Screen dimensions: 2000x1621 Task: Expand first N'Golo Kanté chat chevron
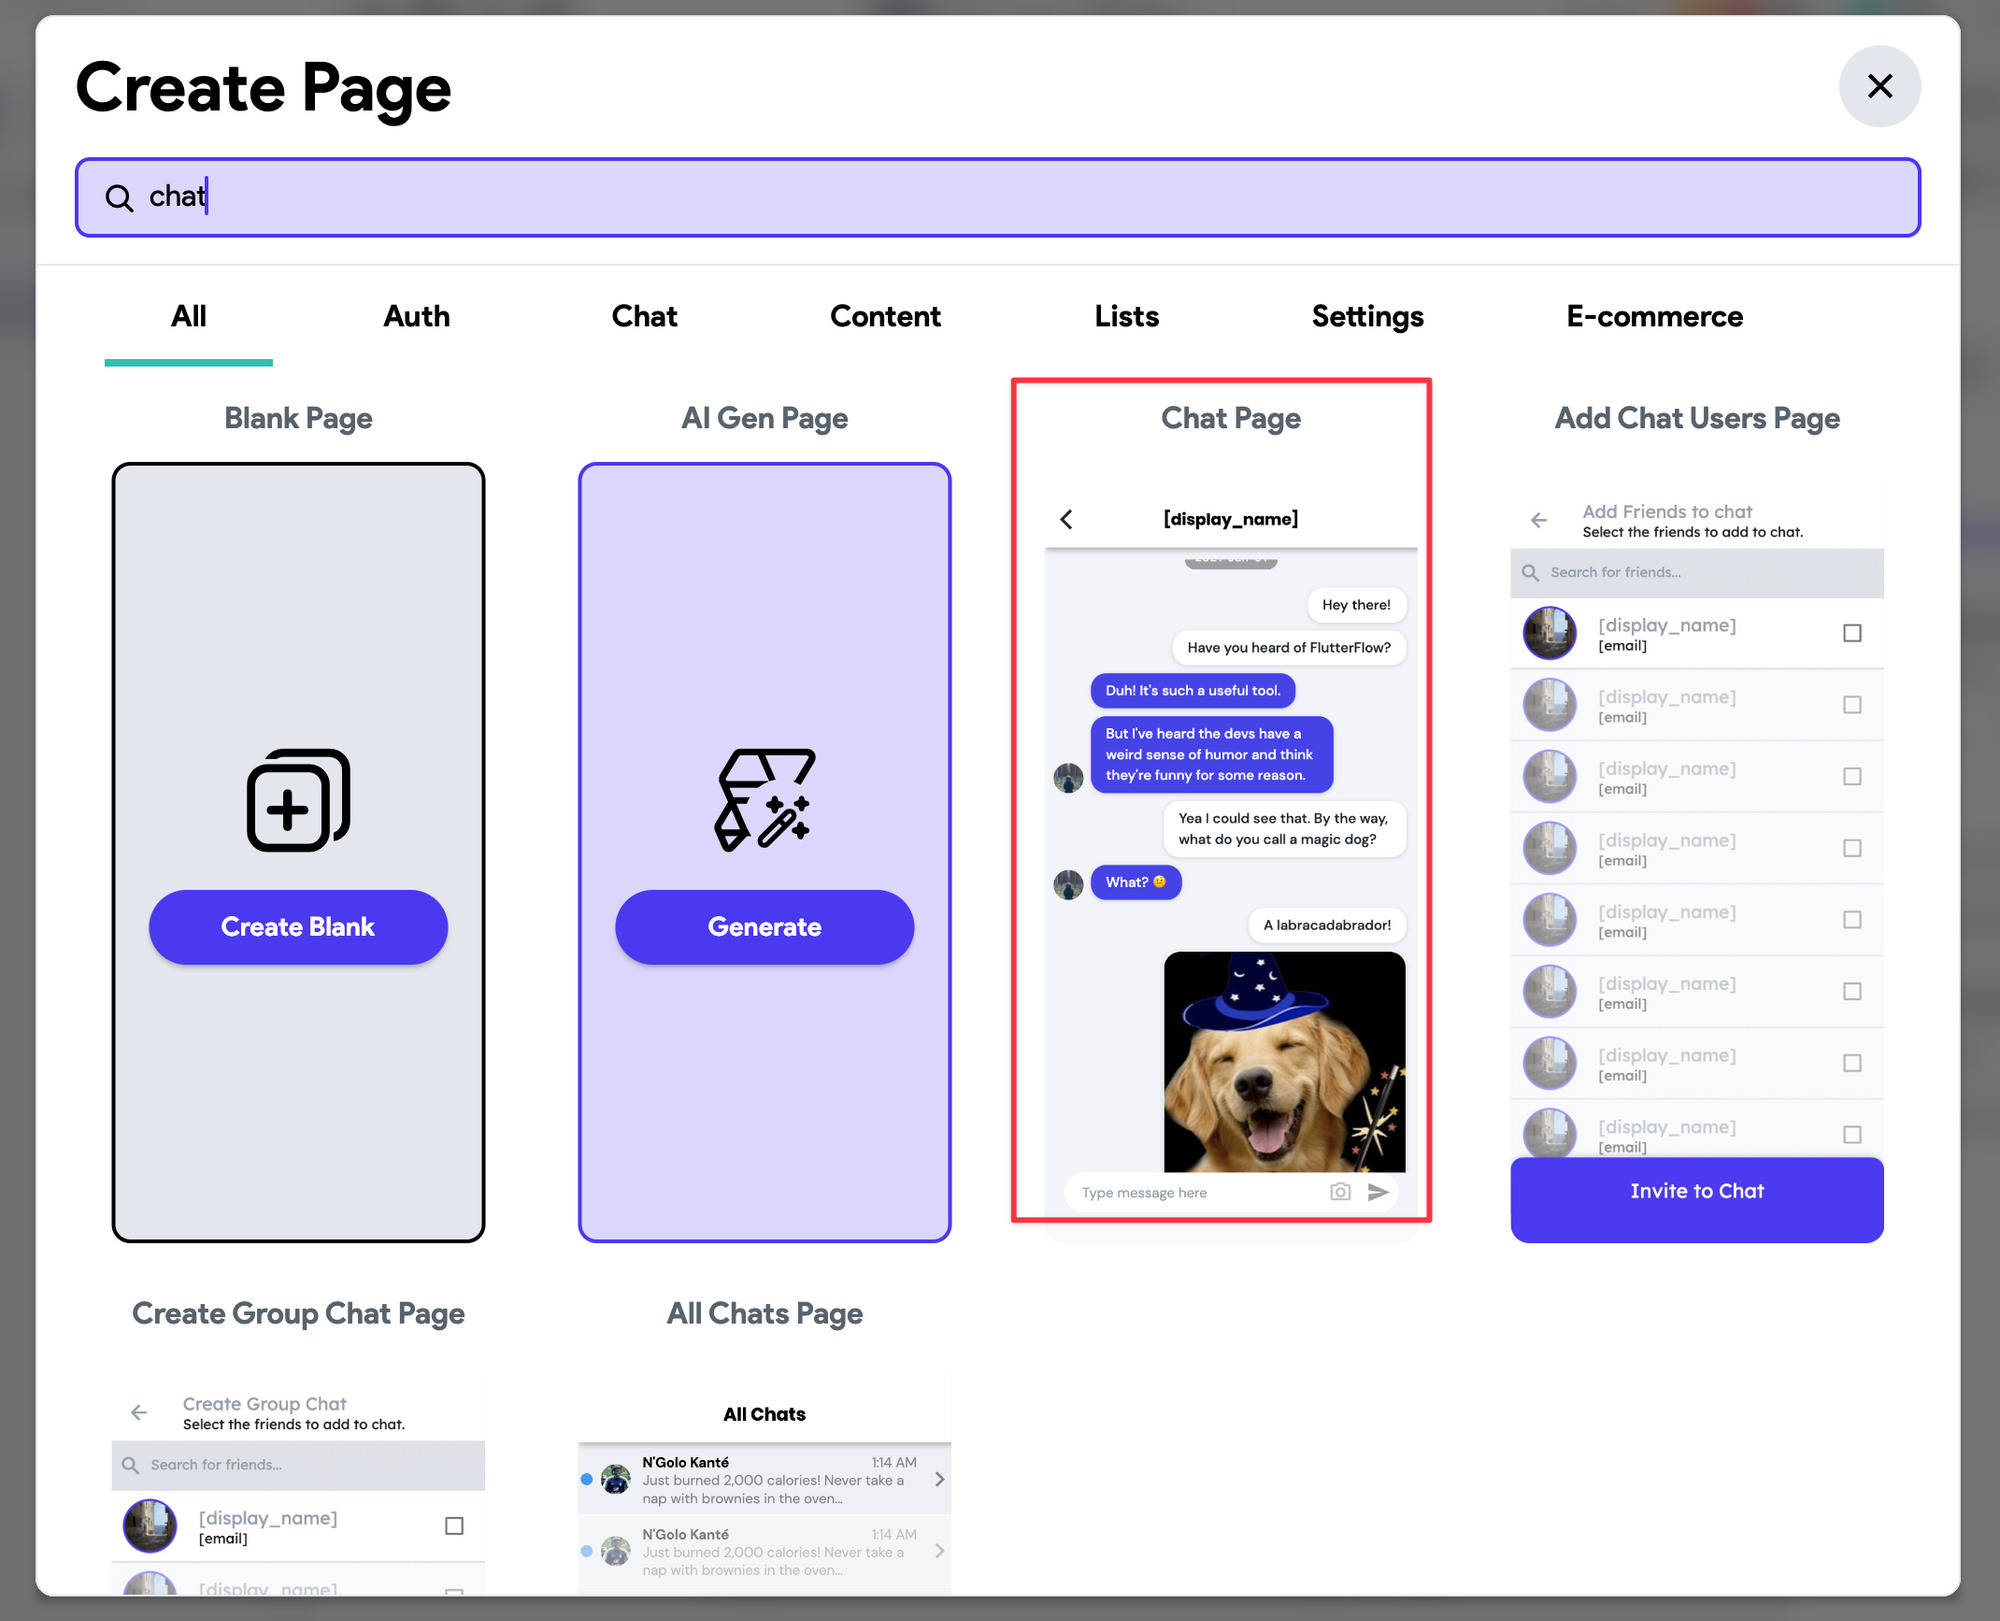point(939,1479)
